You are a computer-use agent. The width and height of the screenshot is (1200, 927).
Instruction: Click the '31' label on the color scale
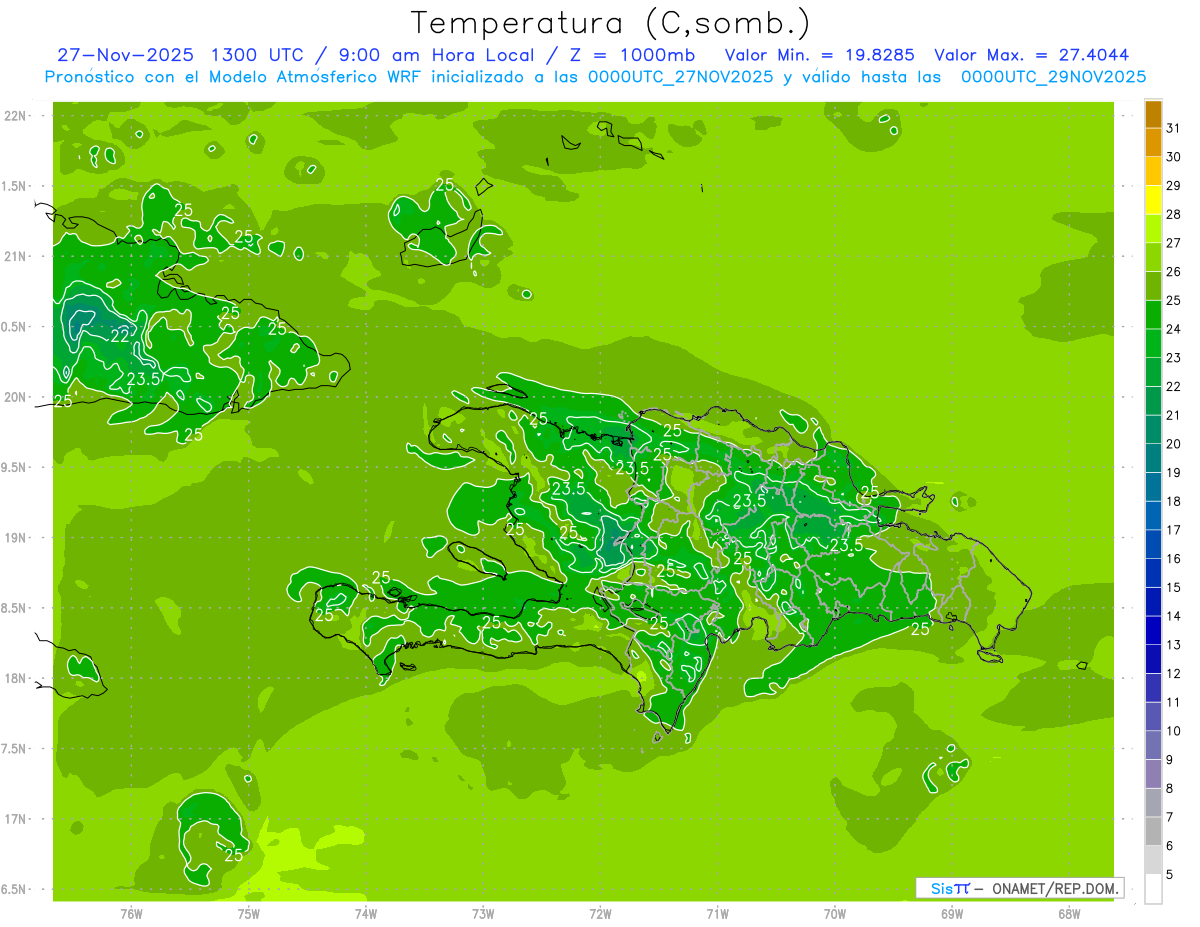coord(1174,128)
